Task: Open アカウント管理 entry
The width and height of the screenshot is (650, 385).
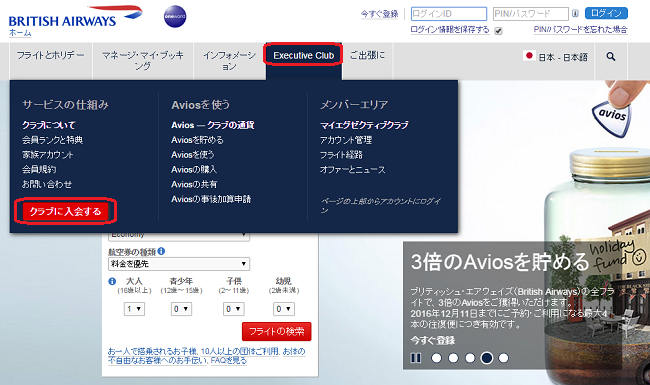Action: coord(346,140)
